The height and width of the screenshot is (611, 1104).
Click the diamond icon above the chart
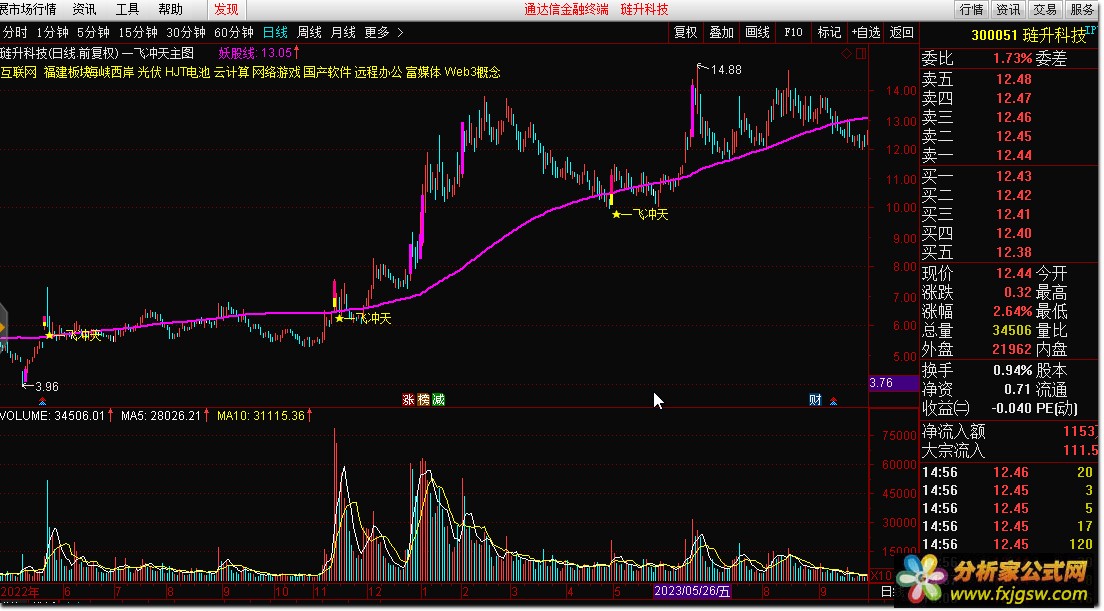point(846,53)
